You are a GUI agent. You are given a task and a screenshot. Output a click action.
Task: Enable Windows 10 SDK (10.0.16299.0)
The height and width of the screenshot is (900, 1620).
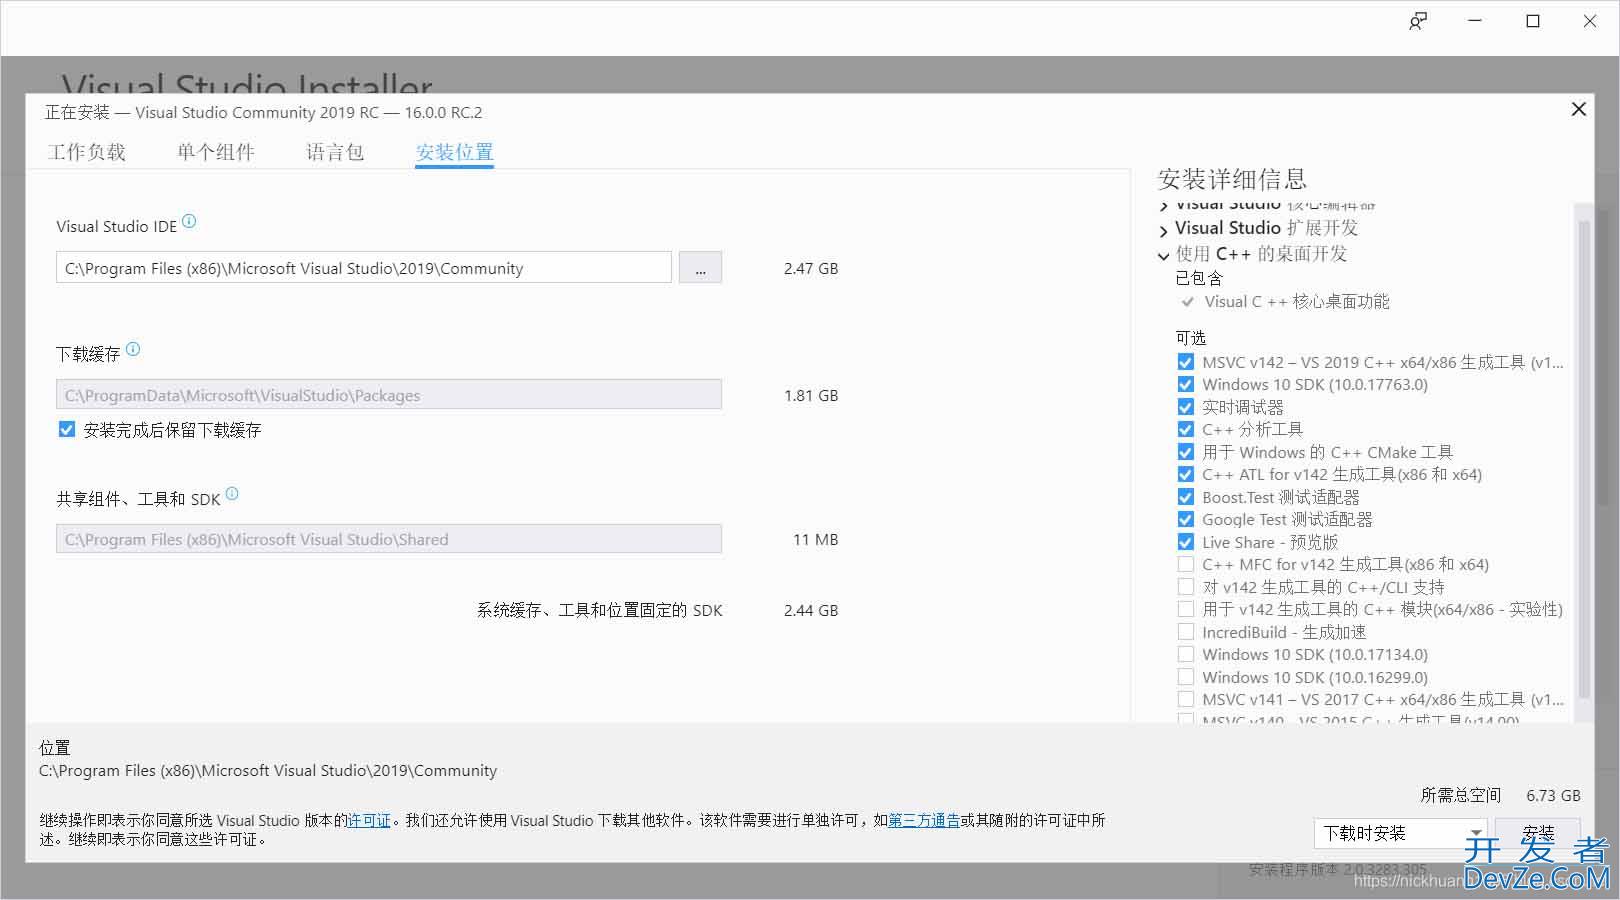[1186, 677]
